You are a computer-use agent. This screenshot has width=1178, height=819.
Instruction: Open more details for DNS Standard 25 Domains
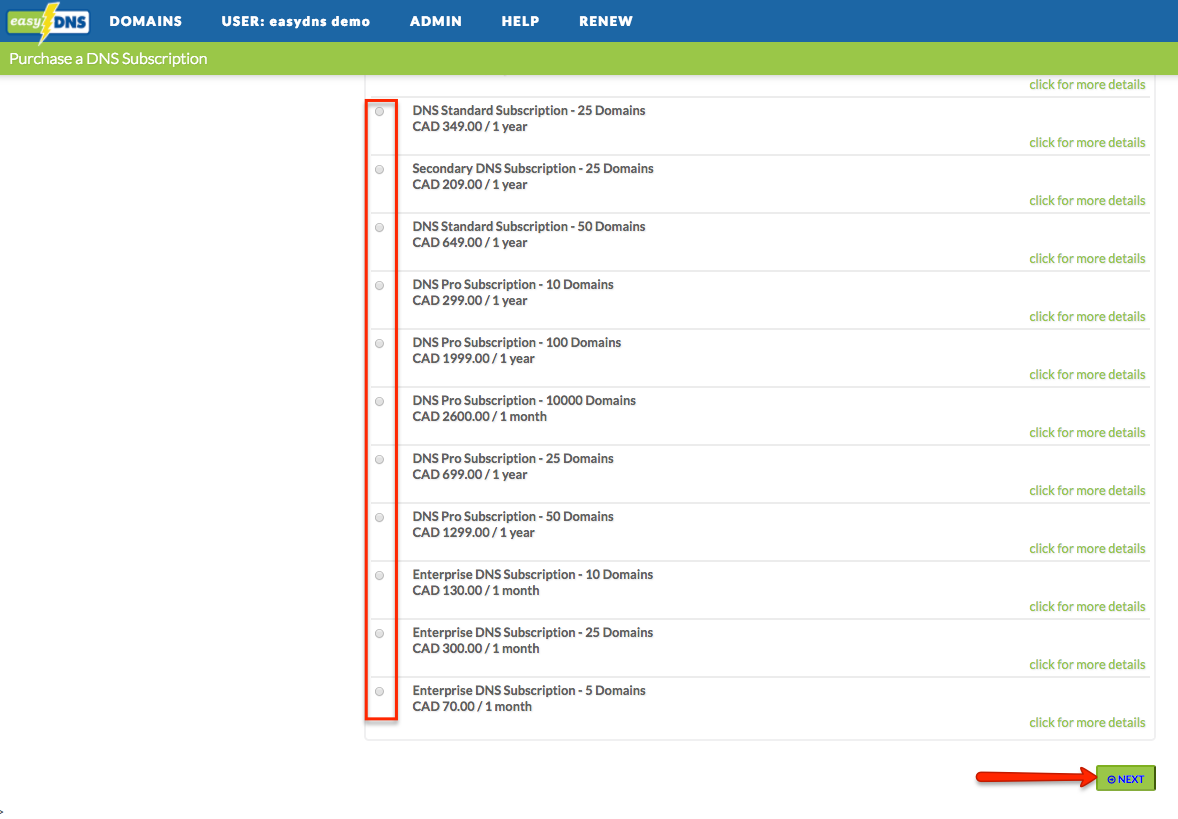1087,143
